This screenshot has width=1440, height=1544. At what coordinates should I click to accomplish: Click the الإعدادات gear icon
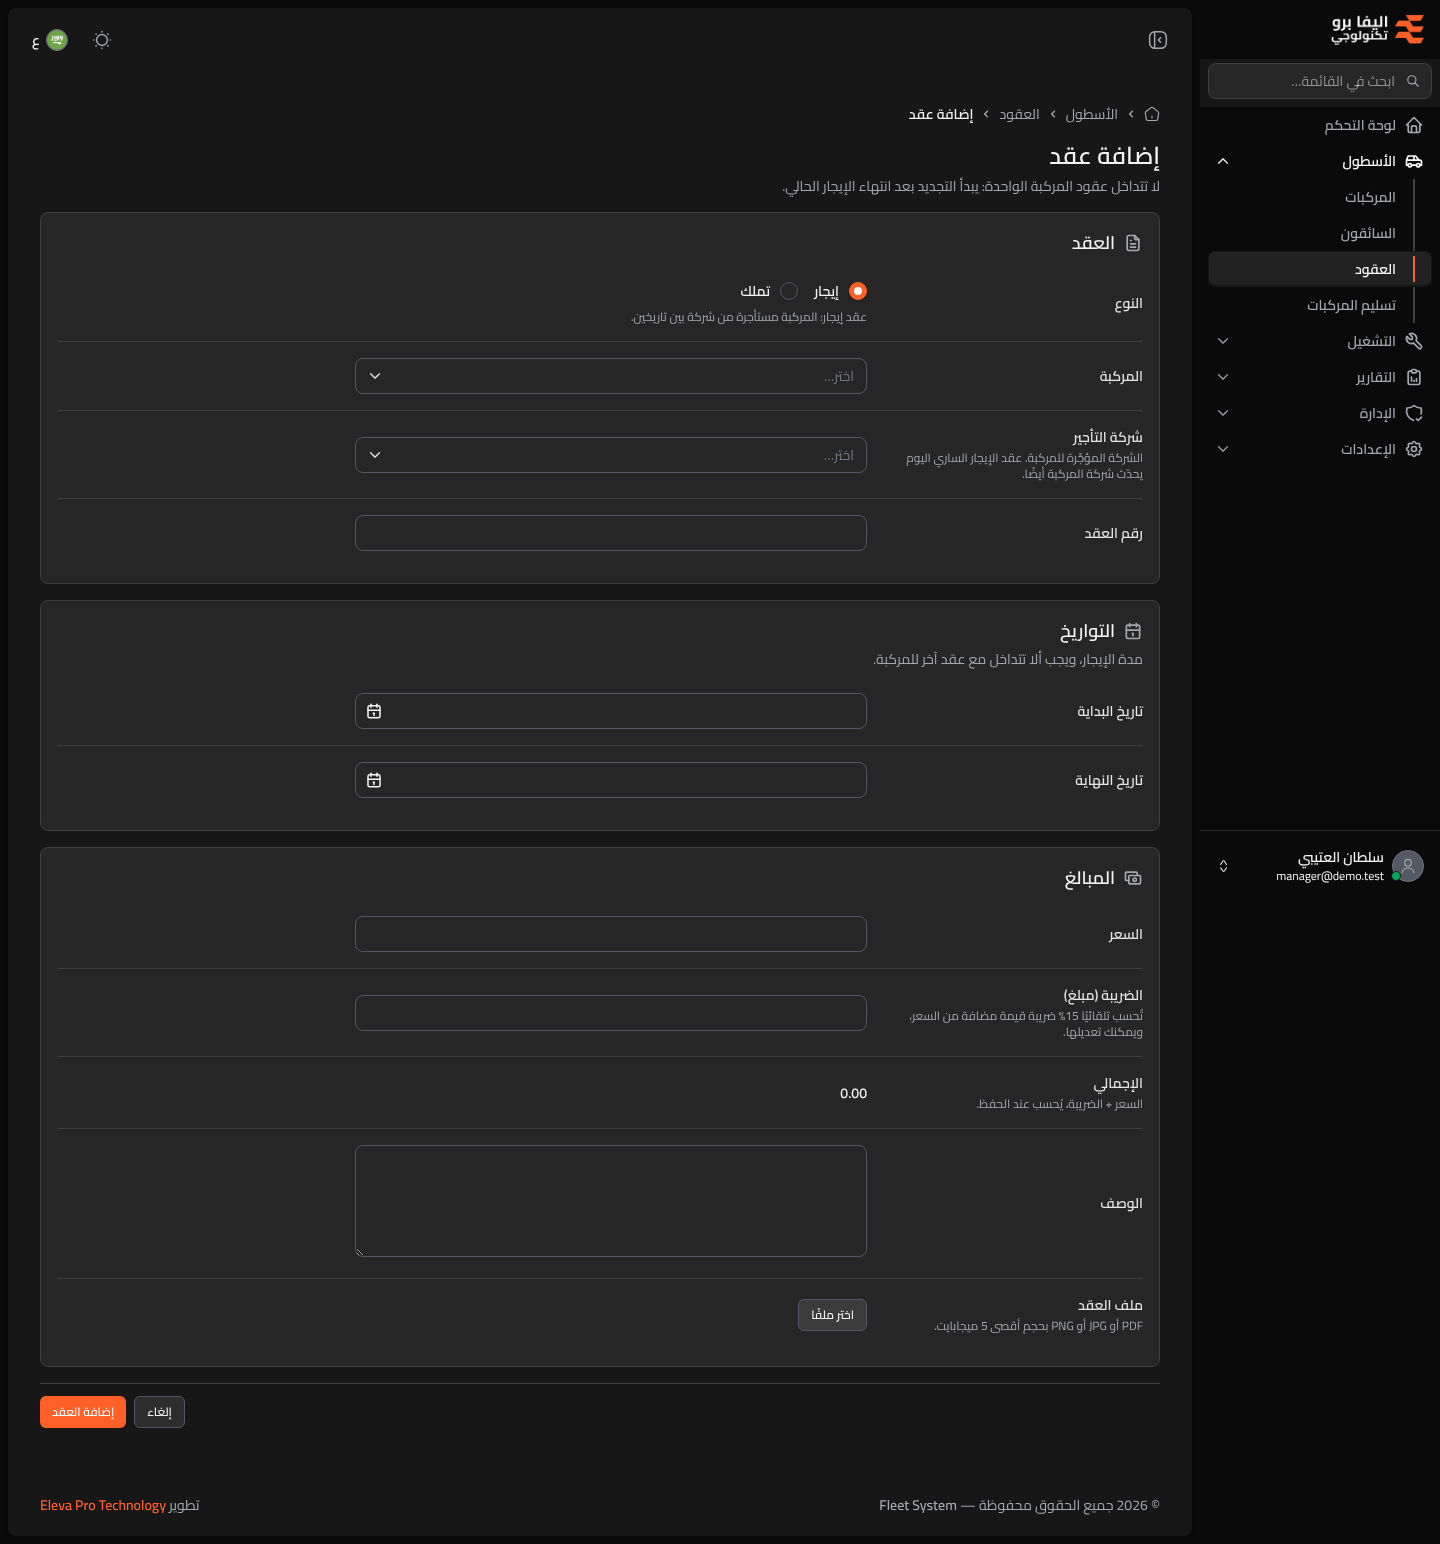1414,449
